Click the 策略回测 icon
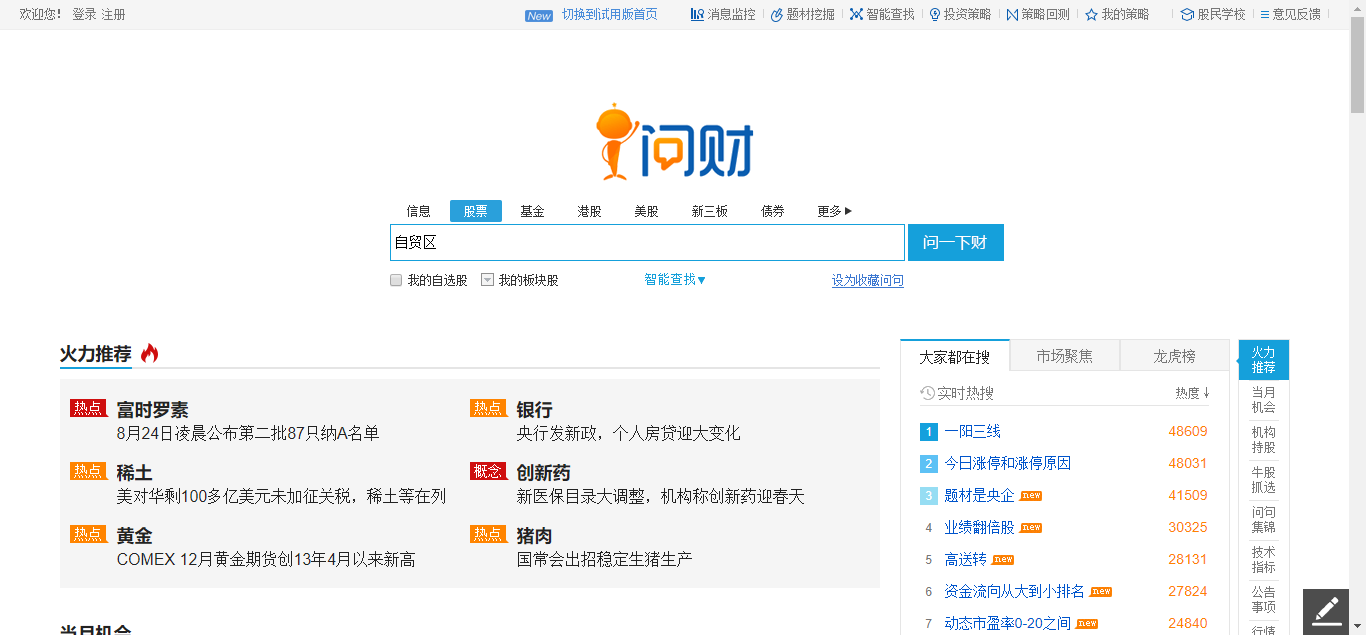 point(1012,15)
